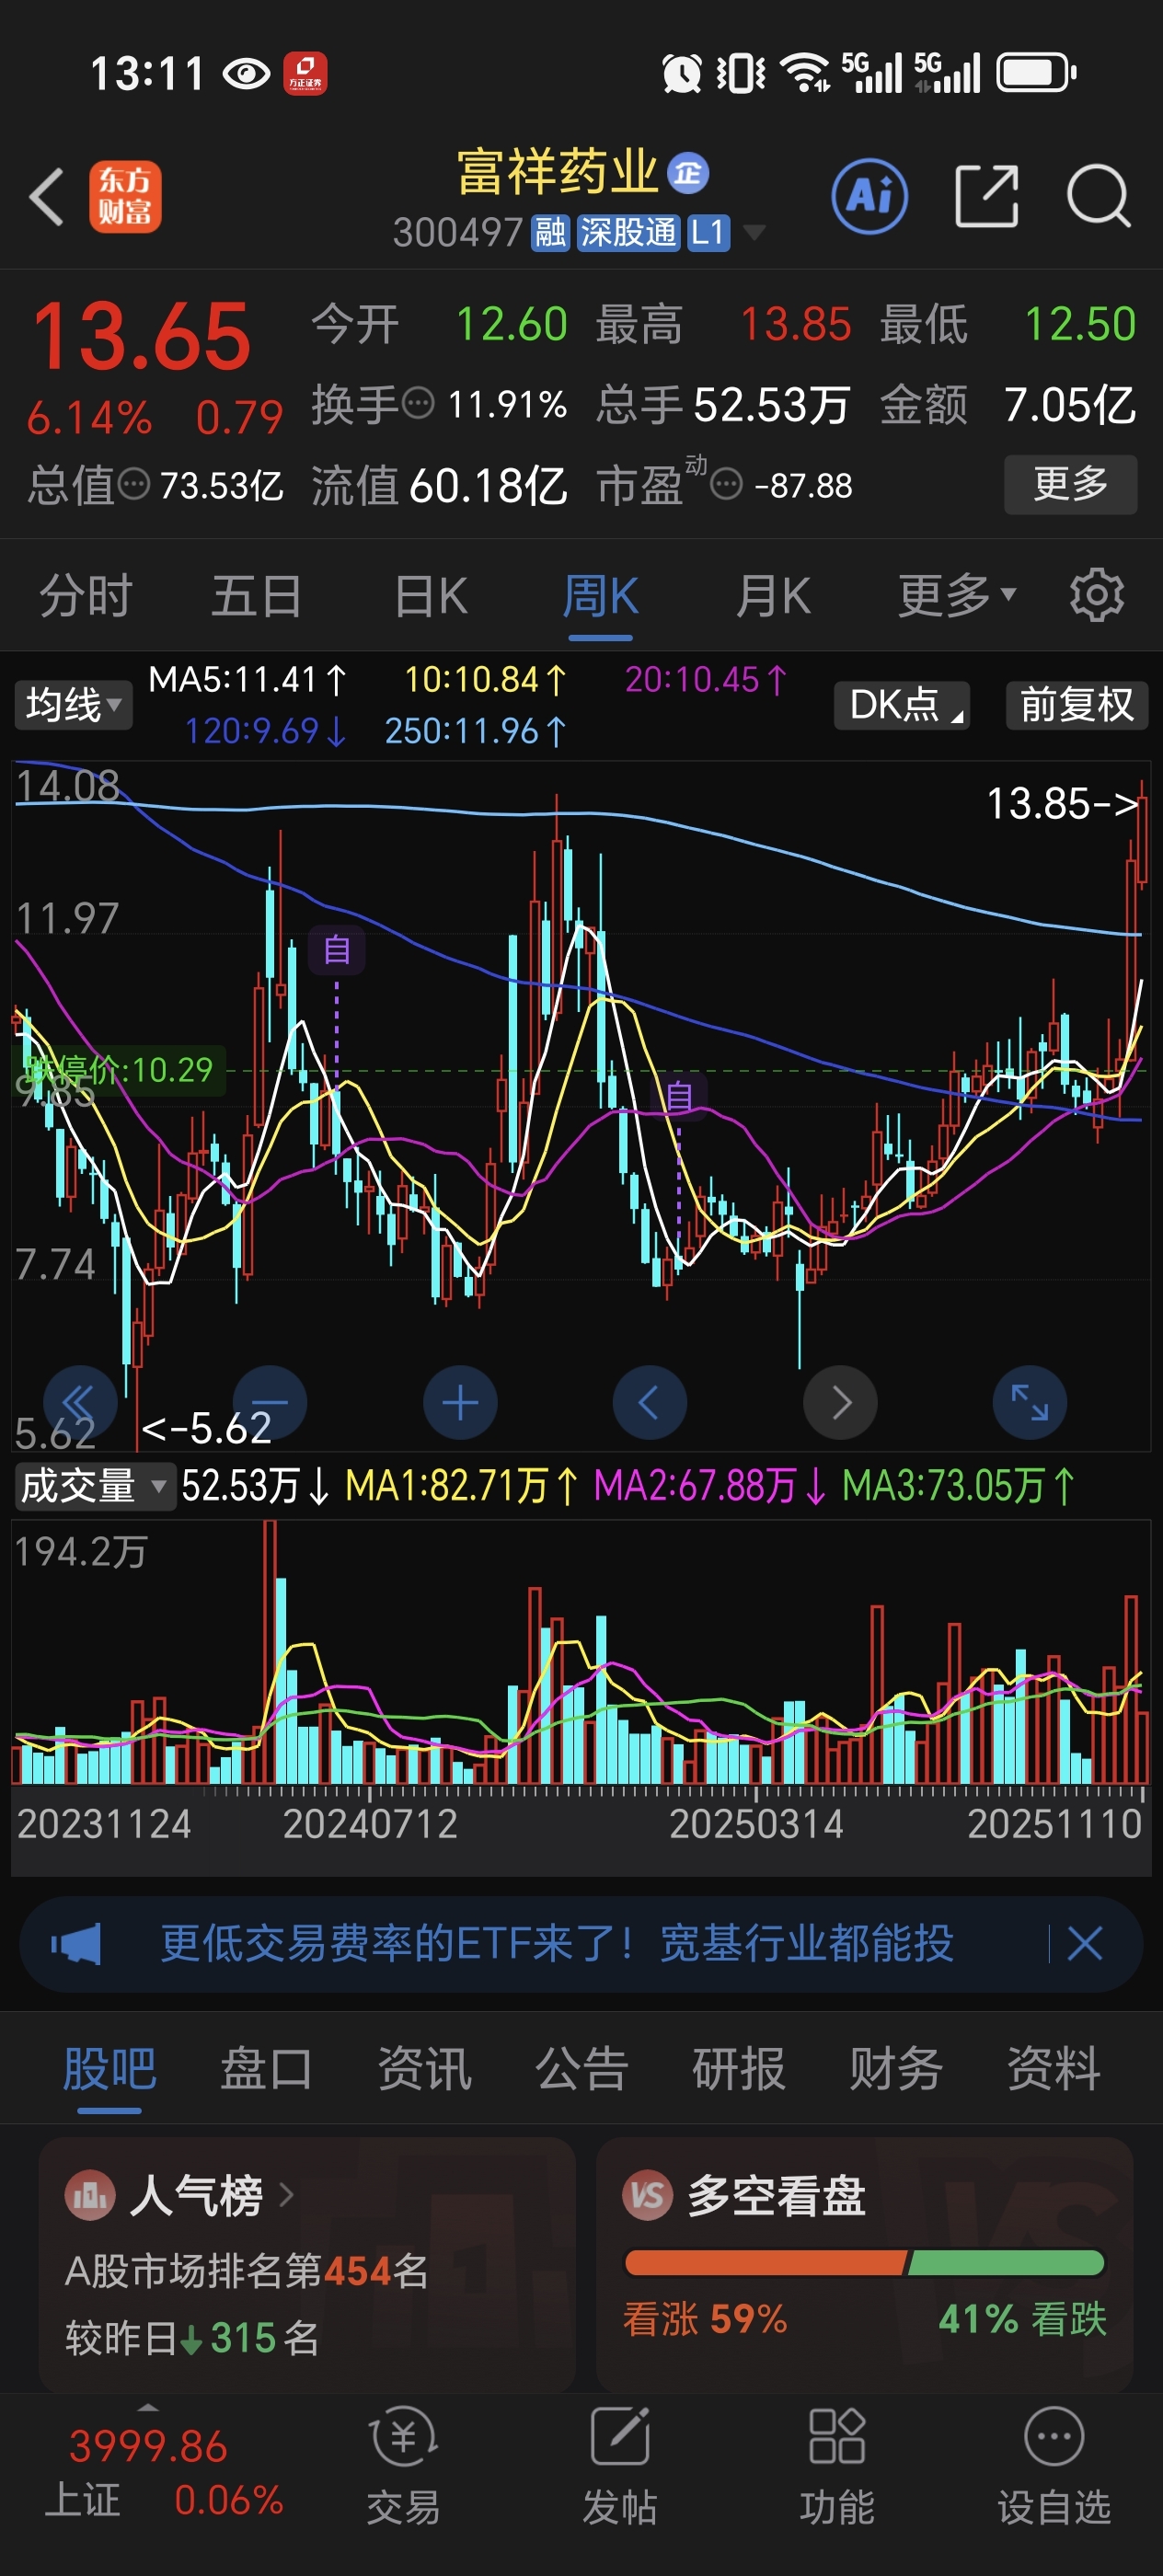
Task: Tap 换手 info circle icon
Action: click(418, 404)
